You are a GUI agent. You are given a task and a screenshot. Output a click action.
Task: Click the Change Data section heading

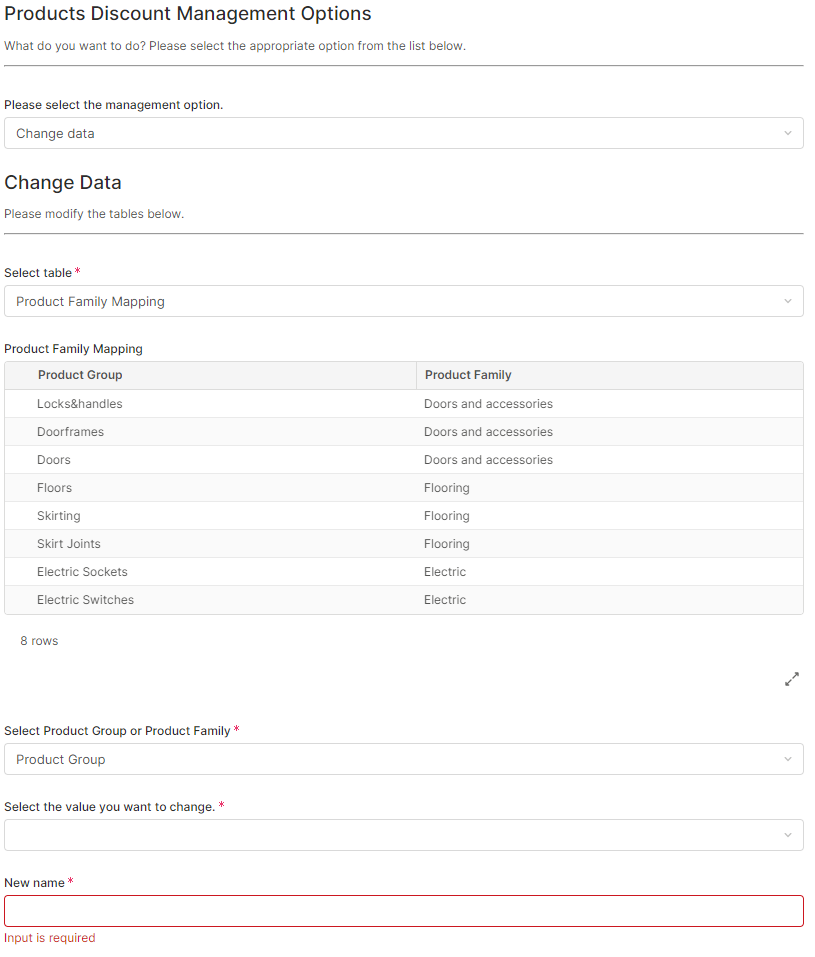(x=63, y=182)
